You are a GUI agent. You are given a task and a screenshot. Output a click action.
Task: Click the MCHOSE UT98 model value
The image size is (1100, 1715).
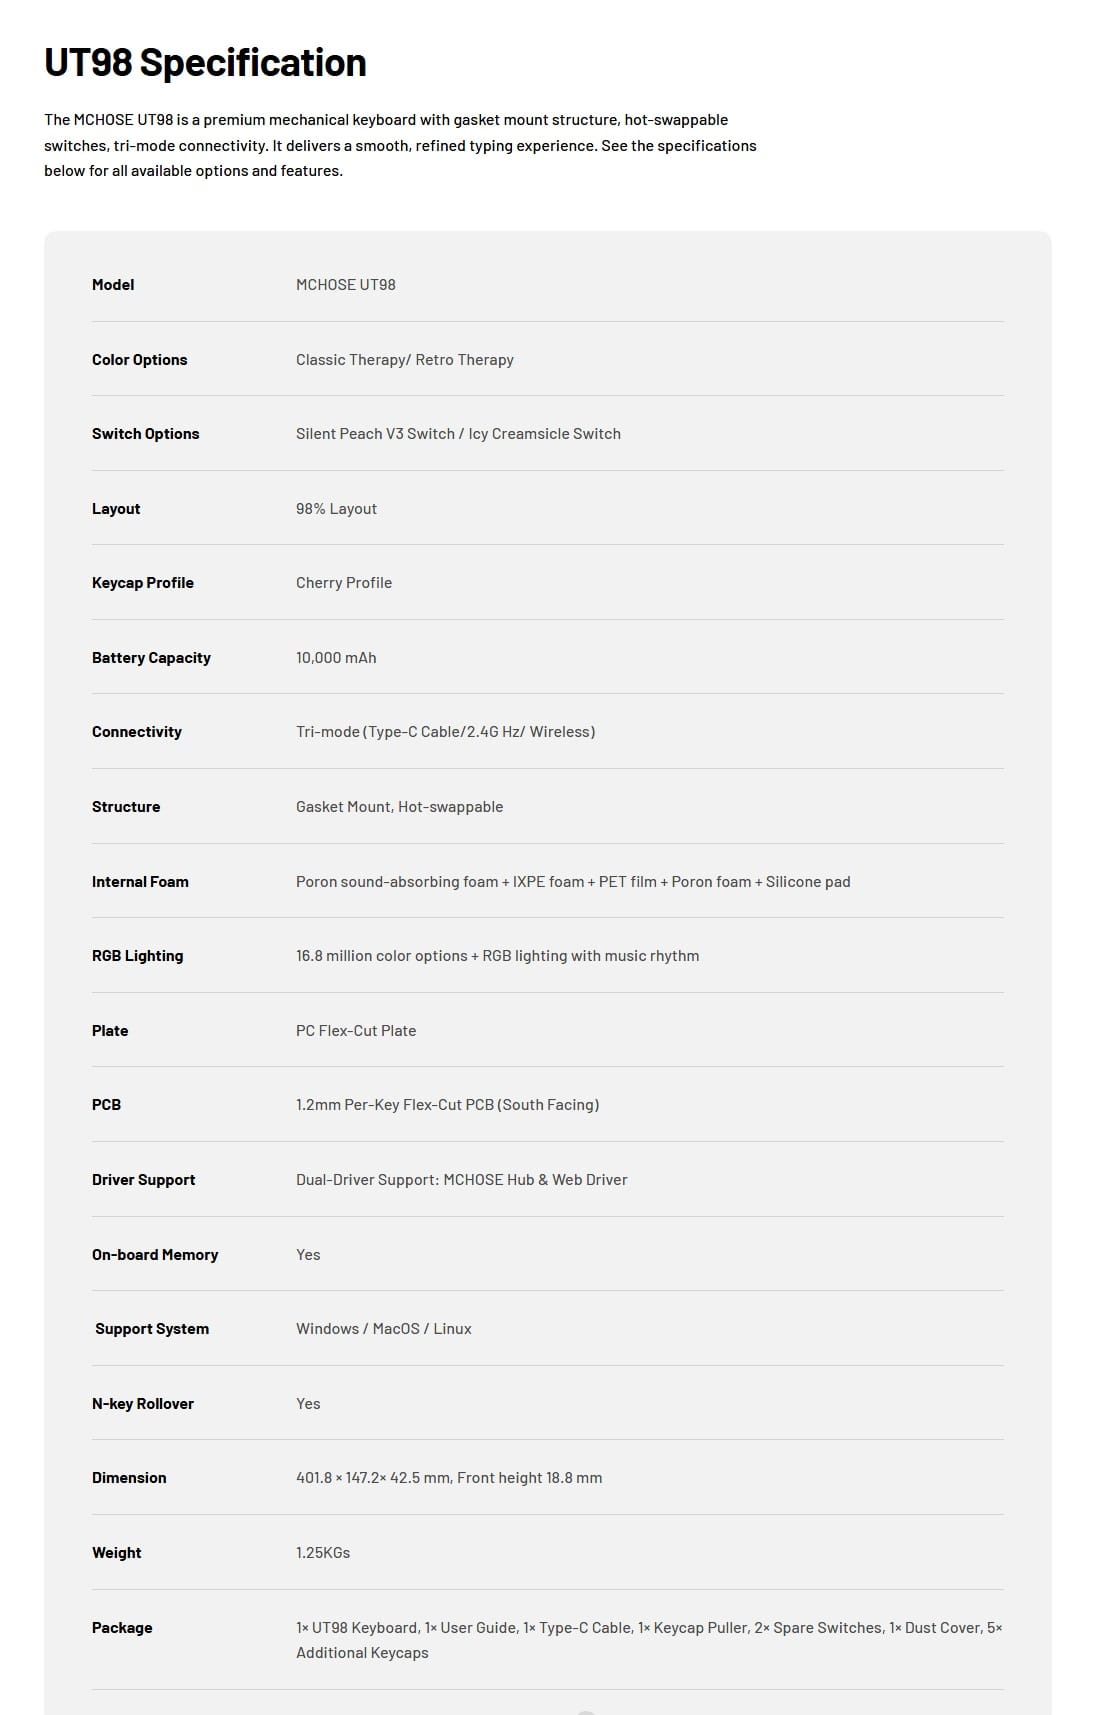pyautogui.click(x=346, y=285)
